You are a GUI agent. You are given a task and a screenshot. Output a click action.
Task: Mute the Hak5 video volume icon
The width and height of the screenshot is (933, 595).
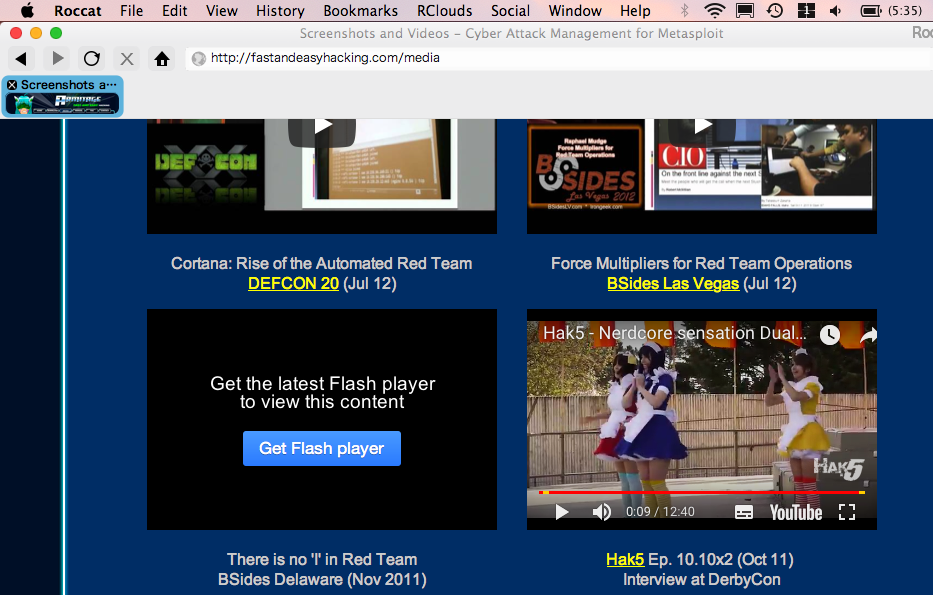point(602,512)
